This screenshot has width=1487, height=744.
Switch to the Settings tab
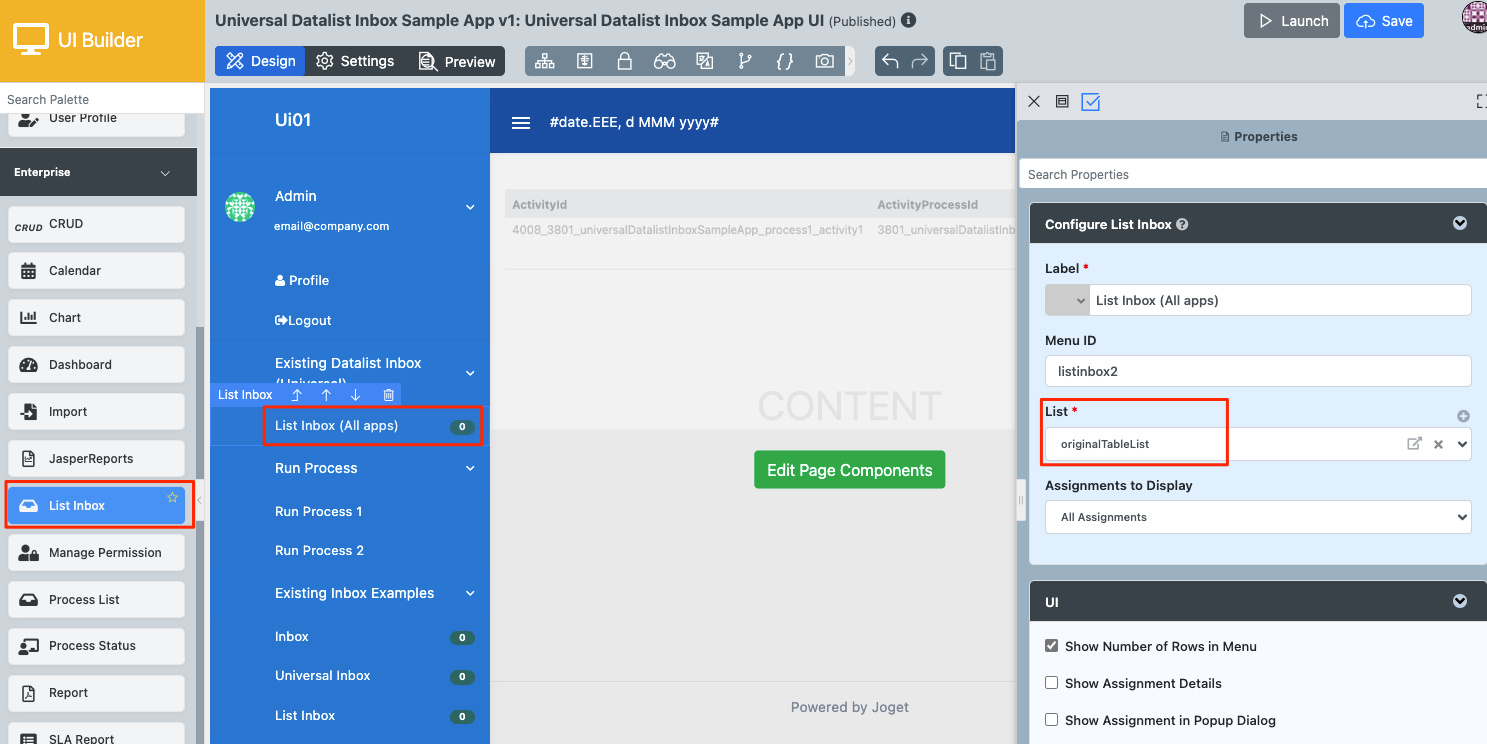pos(355,61)
